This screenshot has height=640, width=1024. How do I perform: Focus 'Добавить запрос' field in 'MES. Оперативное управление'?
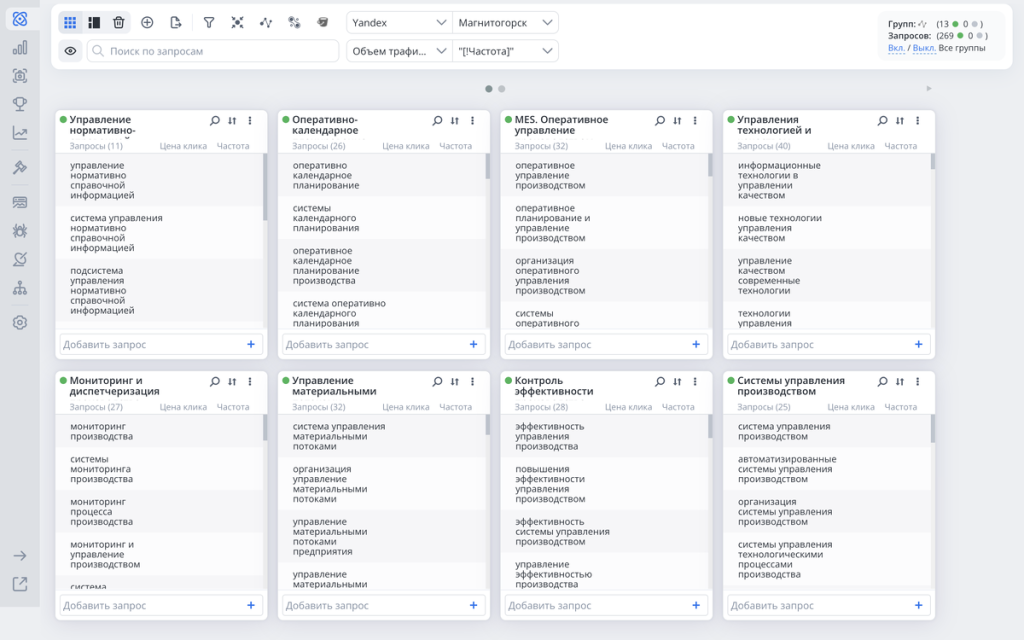[606, 344]
